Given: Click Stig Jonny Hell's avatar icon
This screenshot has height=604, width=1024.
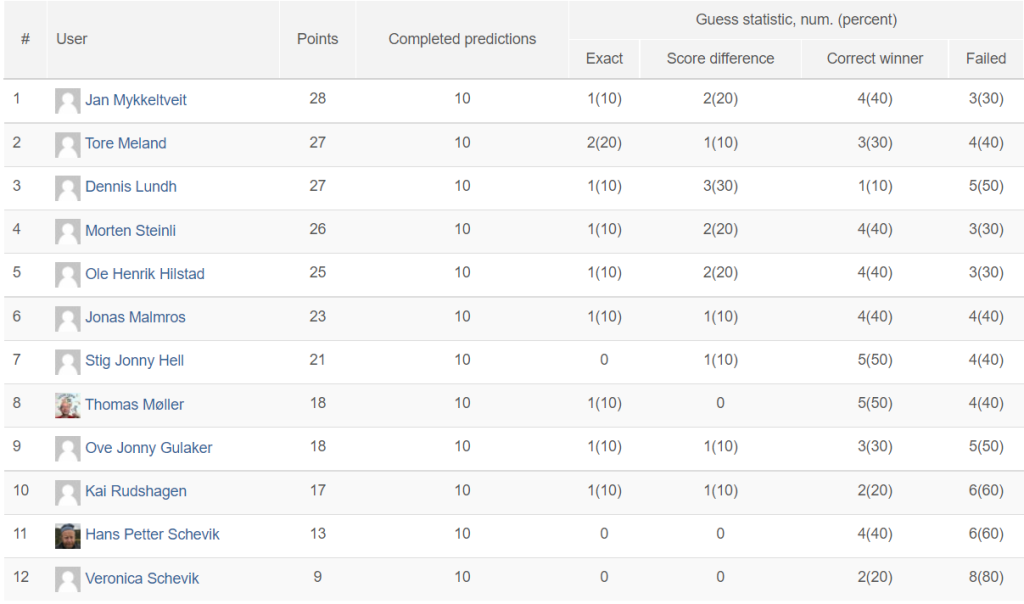Looking at the screenshot, I should (67, 362).
